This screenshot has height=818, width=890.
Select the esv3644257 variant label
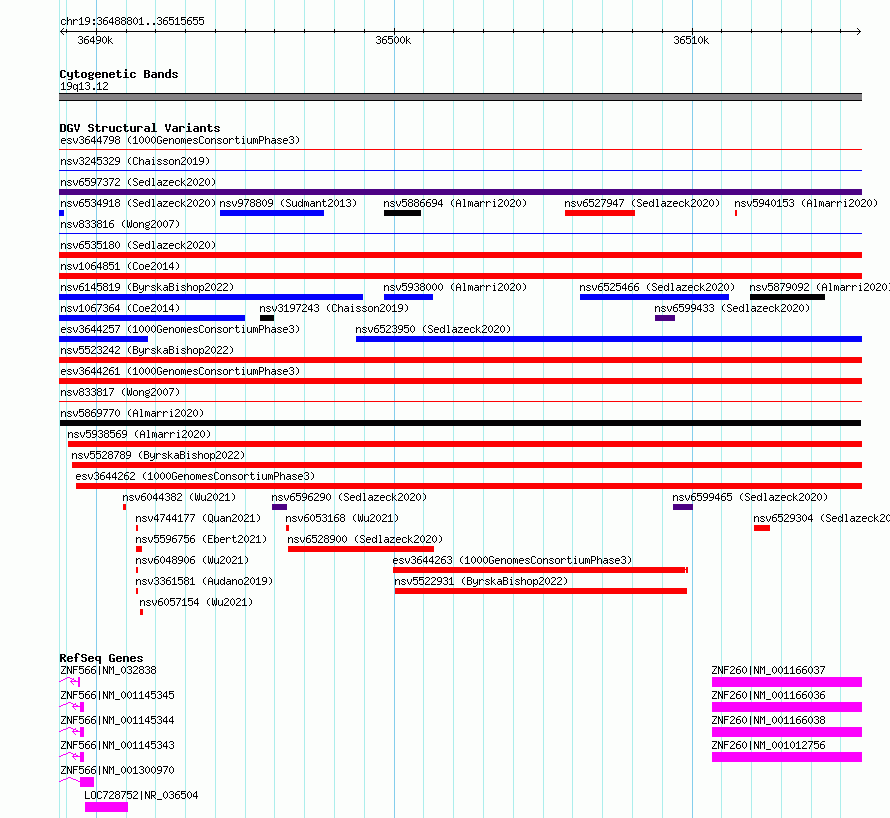(x=180, y=329)
